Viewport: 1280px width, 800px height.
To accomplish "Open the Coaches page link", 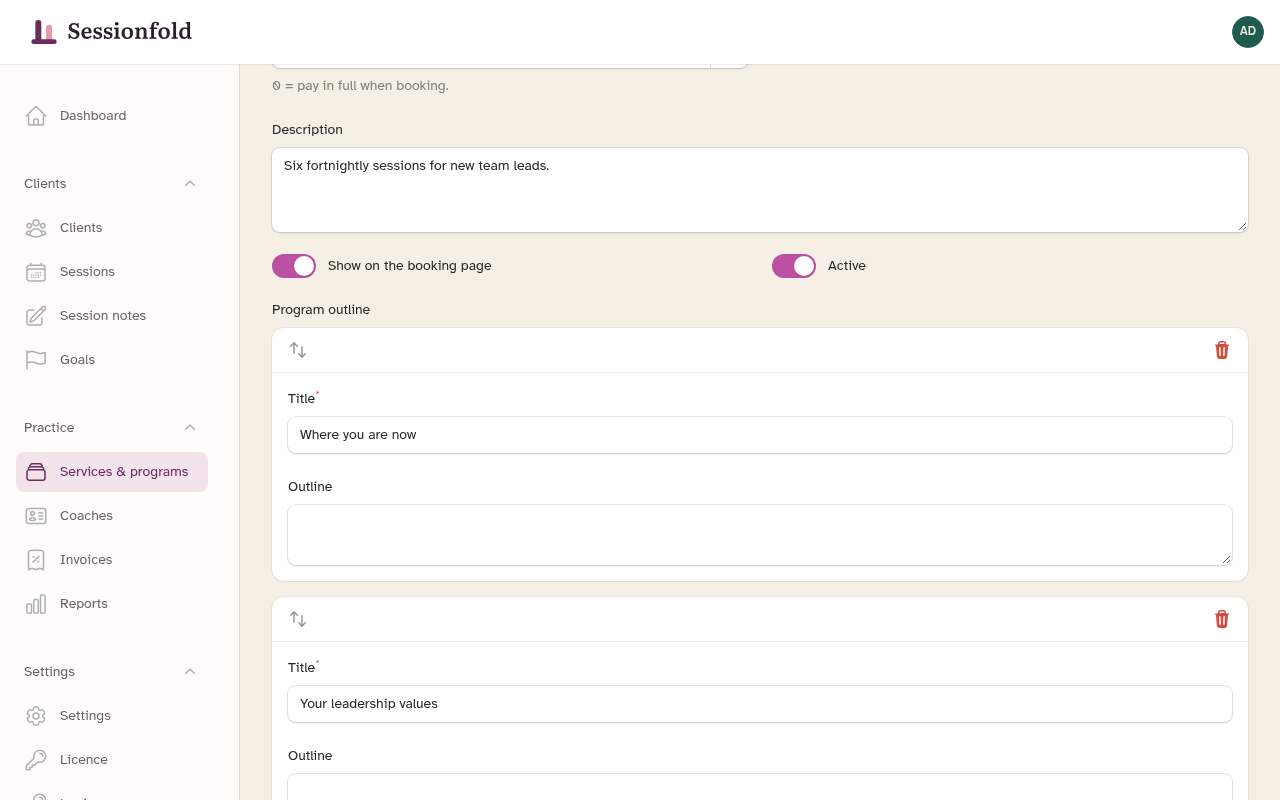I will (112, 516).
